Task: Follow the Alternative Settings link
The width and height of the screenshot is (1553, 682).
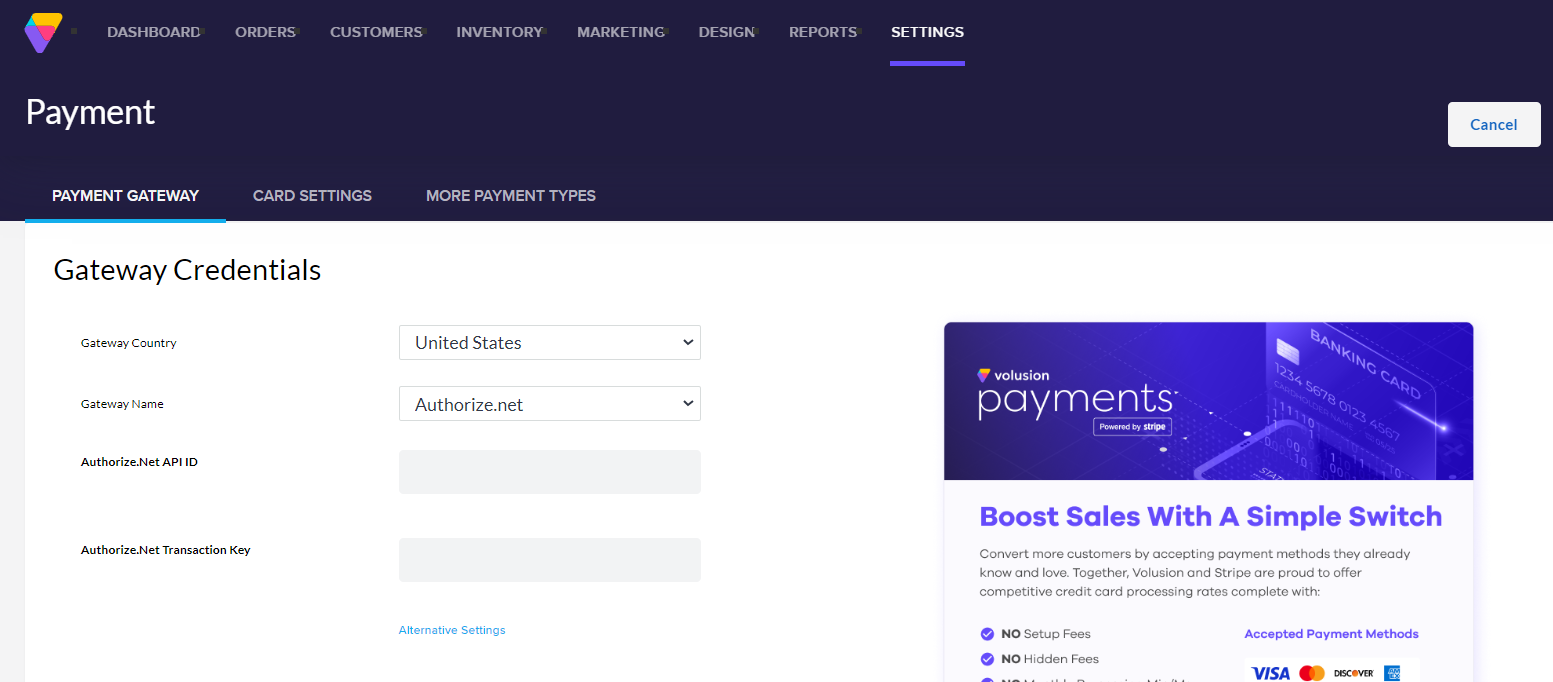Action: tap(452, 630)
